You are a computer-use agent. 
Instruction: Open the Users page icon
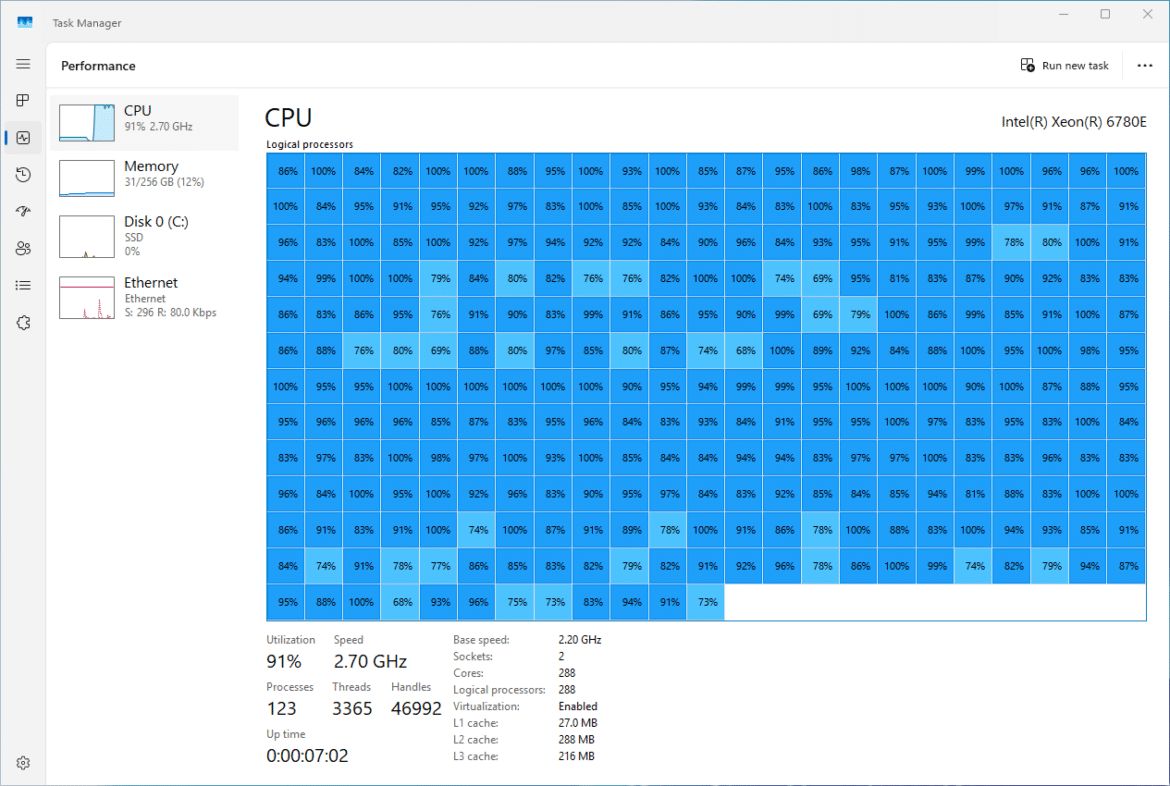pos(23,249)
